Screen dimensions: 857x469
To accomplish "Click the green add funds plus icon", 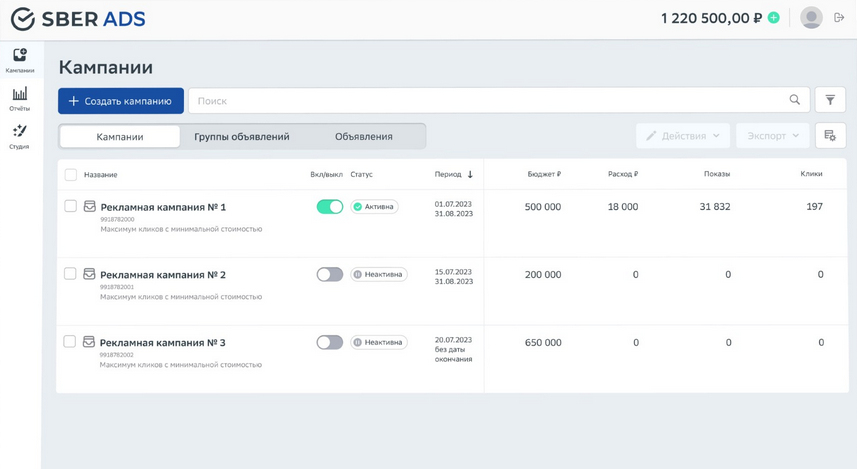I will (x=773, y=18).
